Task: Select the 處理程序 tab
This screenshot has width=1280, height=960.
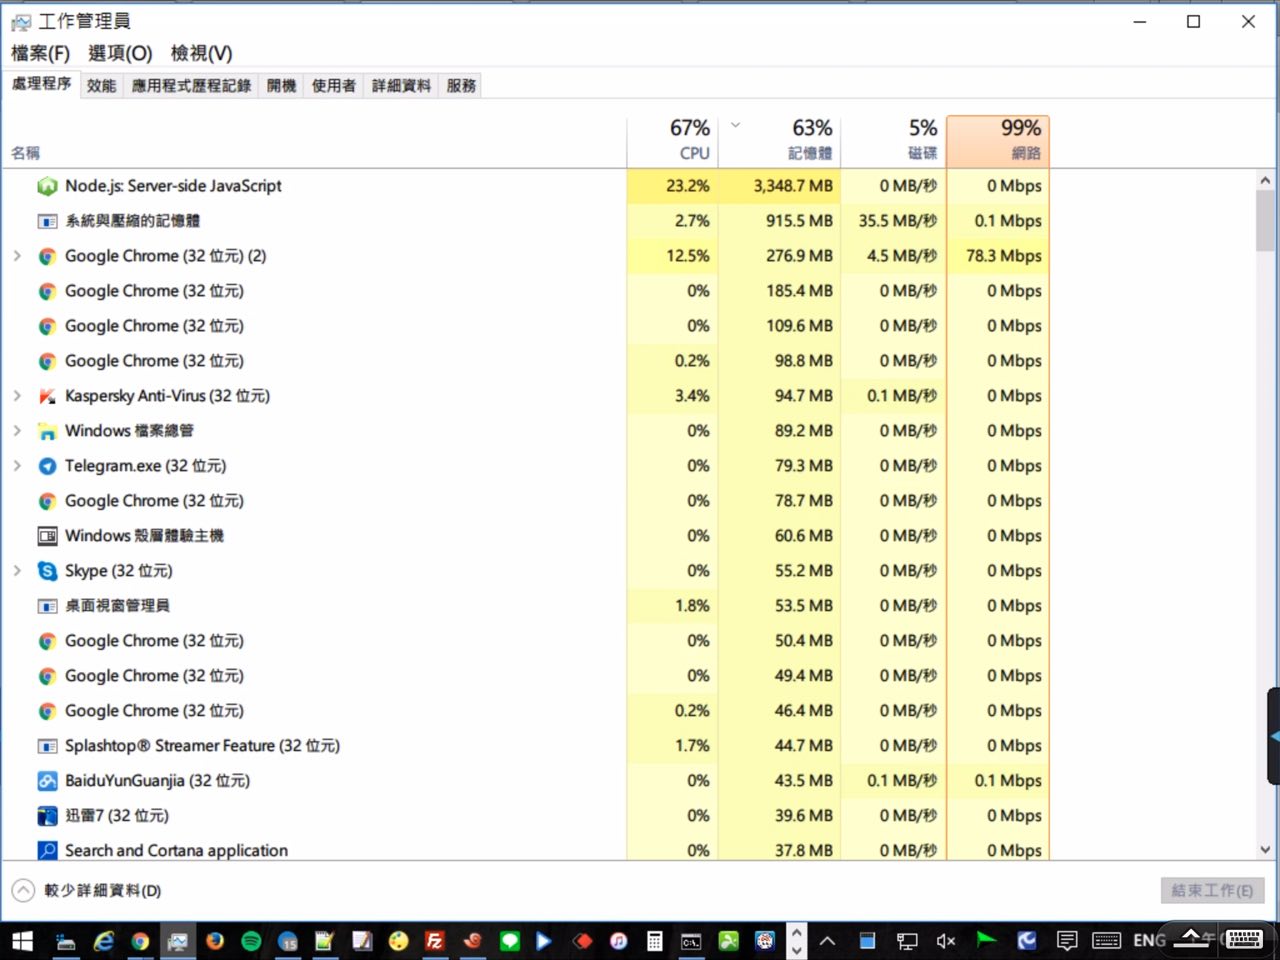Action: click(x=41, y=84)
